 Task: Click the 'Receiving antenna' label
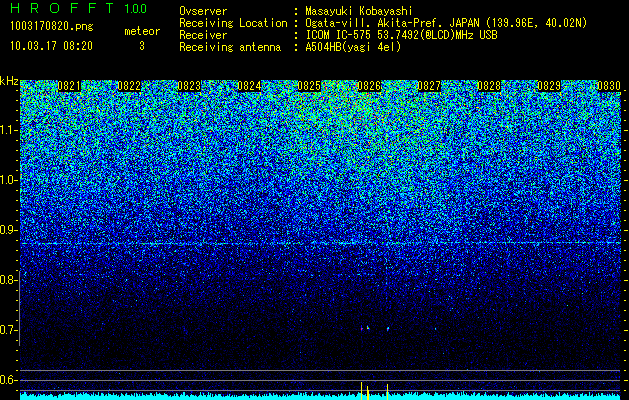(x=230, y=47)
